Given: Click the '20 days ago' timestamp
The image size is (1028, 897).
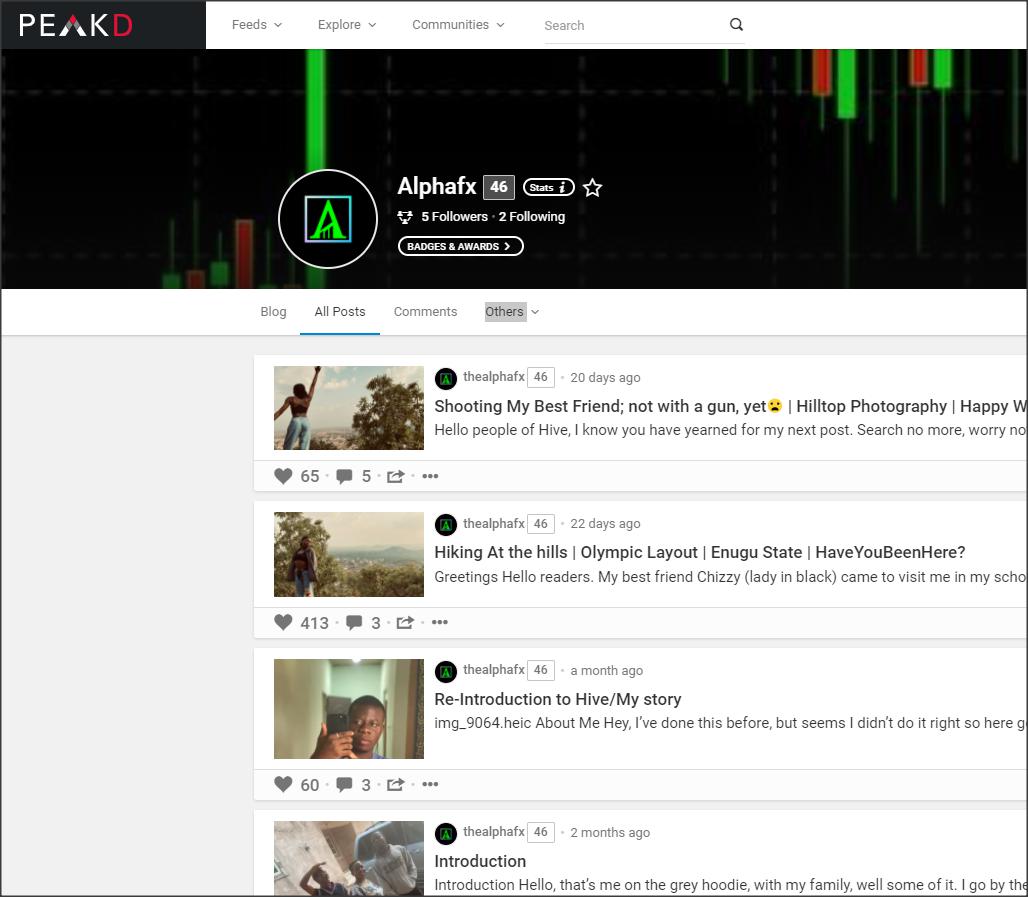Looking at the screenshot, I should [x=605, y=378].
